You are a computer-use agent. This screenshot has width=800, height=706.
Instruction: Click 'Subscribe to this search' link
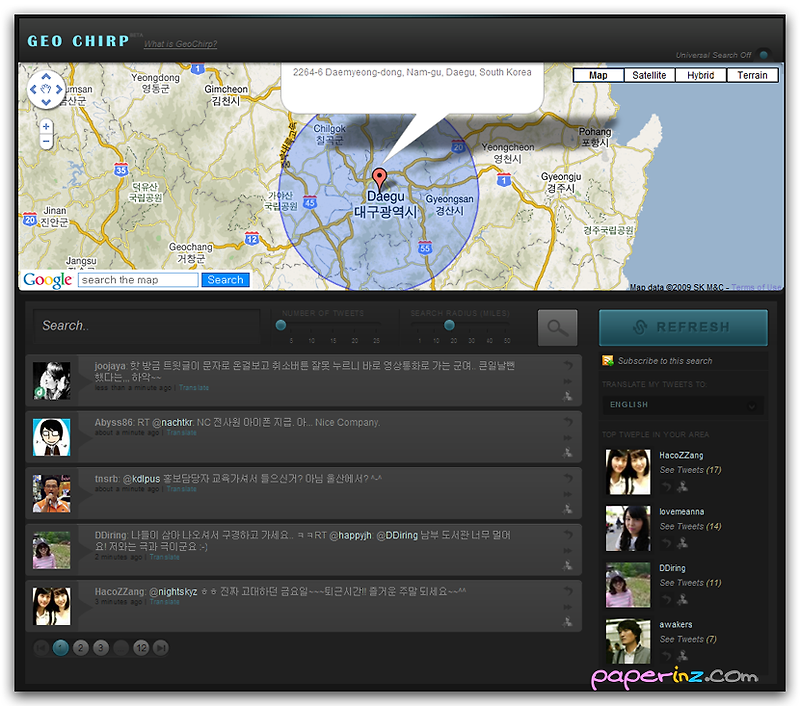(x=665, y=361)
